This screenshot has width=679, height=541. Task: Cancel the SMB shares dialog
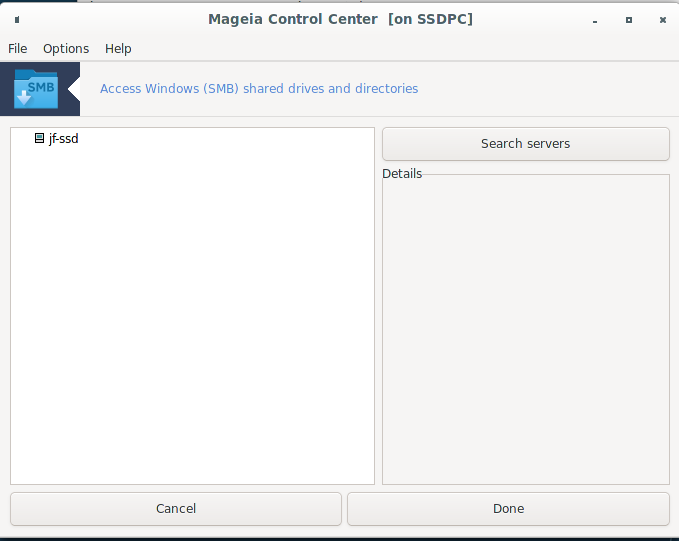point(176,509)
